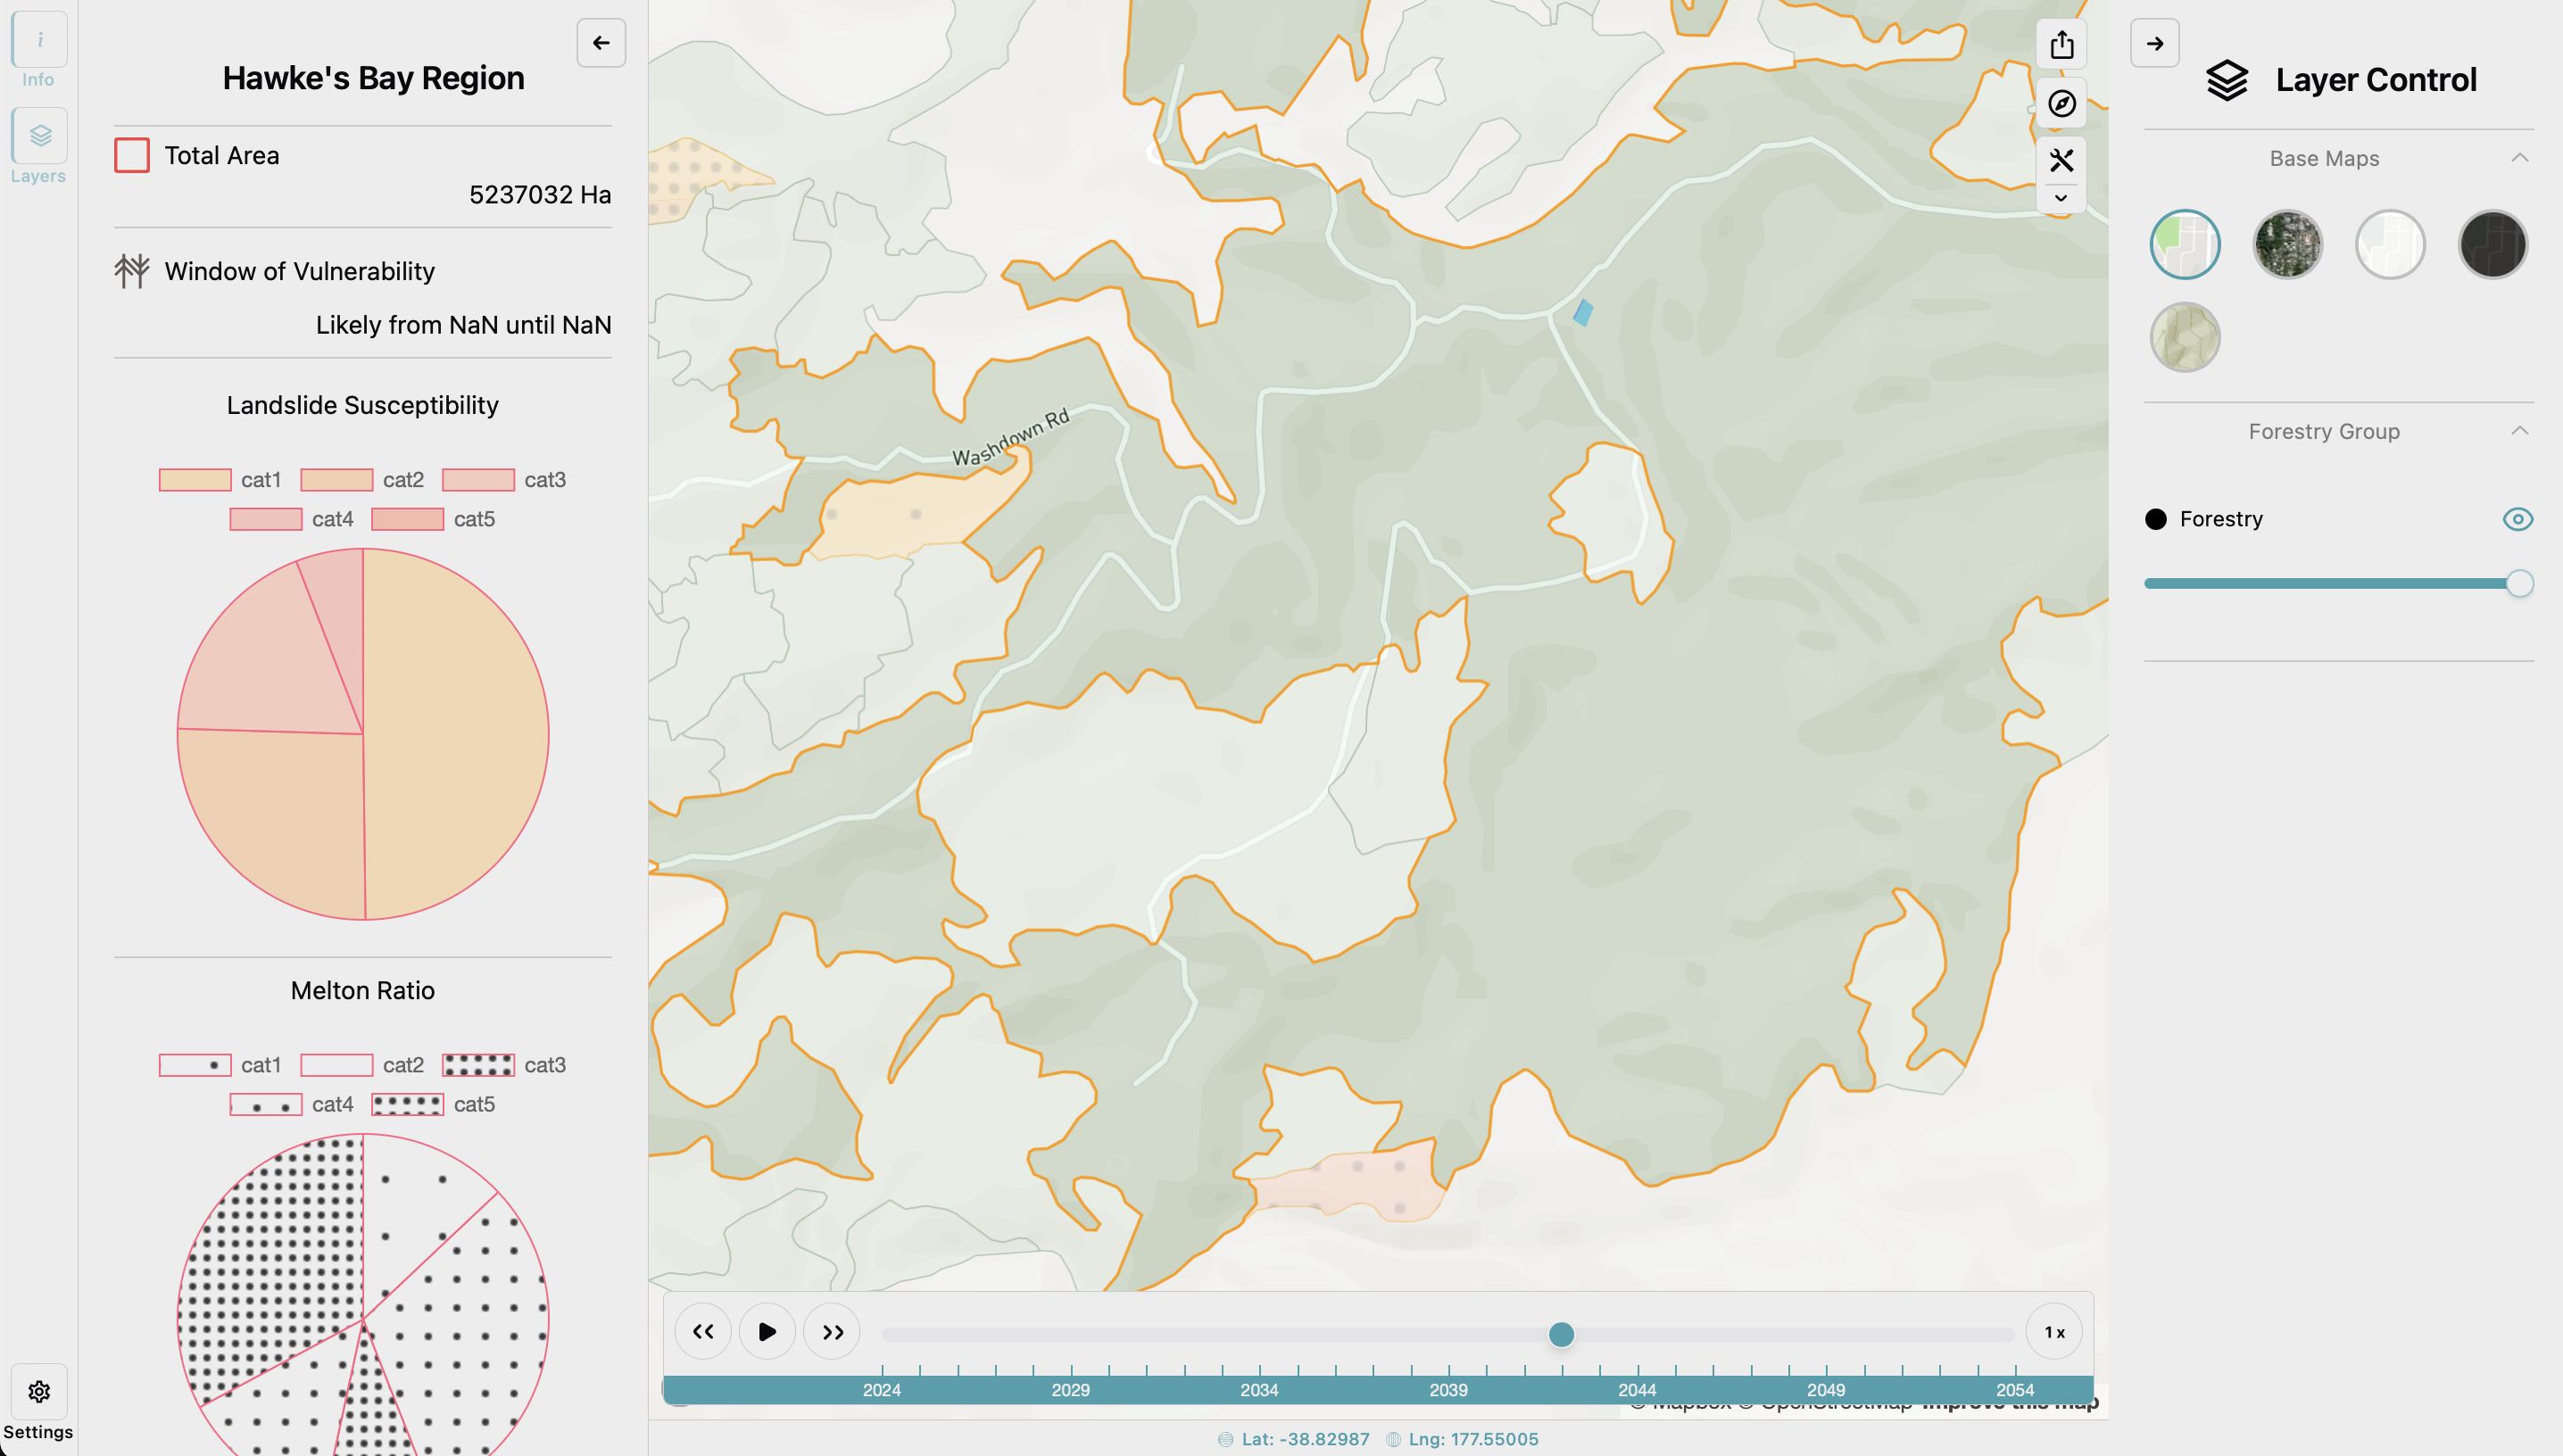Click the share/export icon on map
Image resolution: width=2563 pixels, height=1456 pixels.
coord(2061,44)
